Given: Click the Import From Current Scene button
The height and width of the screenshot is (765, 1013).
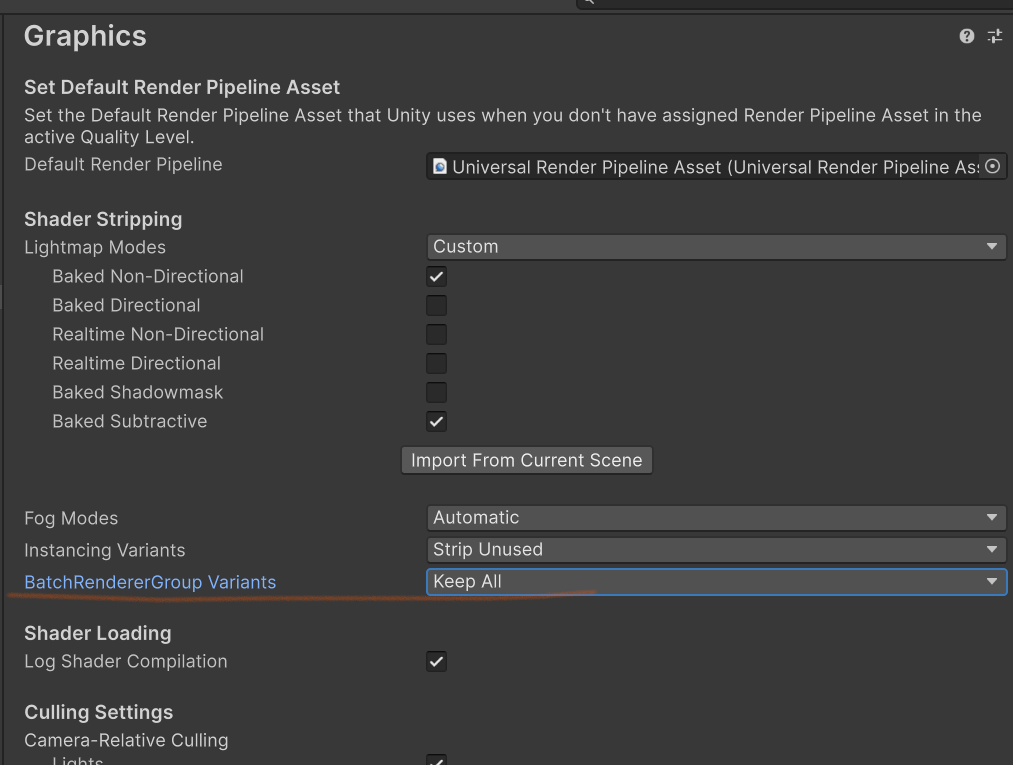Looking at the screenshot, I should [527, 460].
